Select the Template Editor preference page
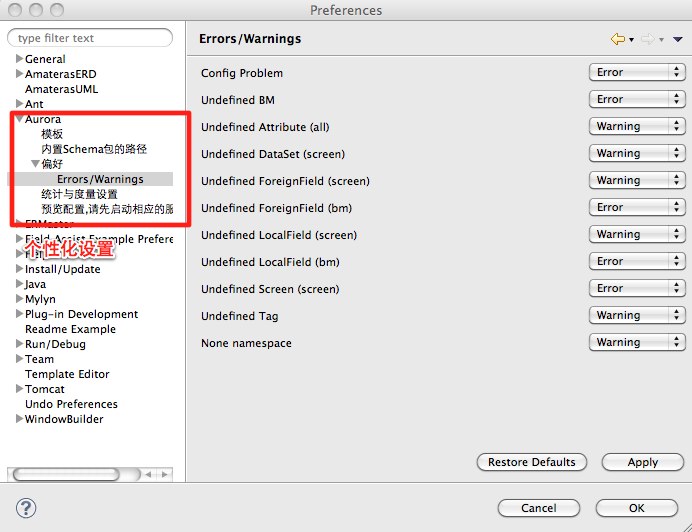Viewport: 692px width, 532px height. 67,374
